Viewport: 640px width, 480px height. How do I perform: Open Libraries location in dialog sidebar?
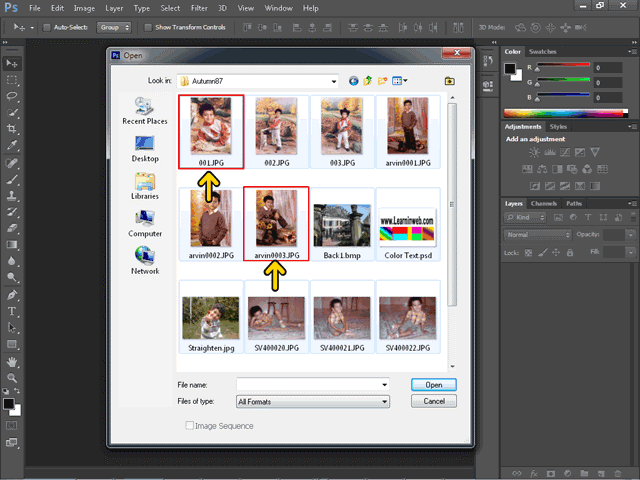point(145,186)
